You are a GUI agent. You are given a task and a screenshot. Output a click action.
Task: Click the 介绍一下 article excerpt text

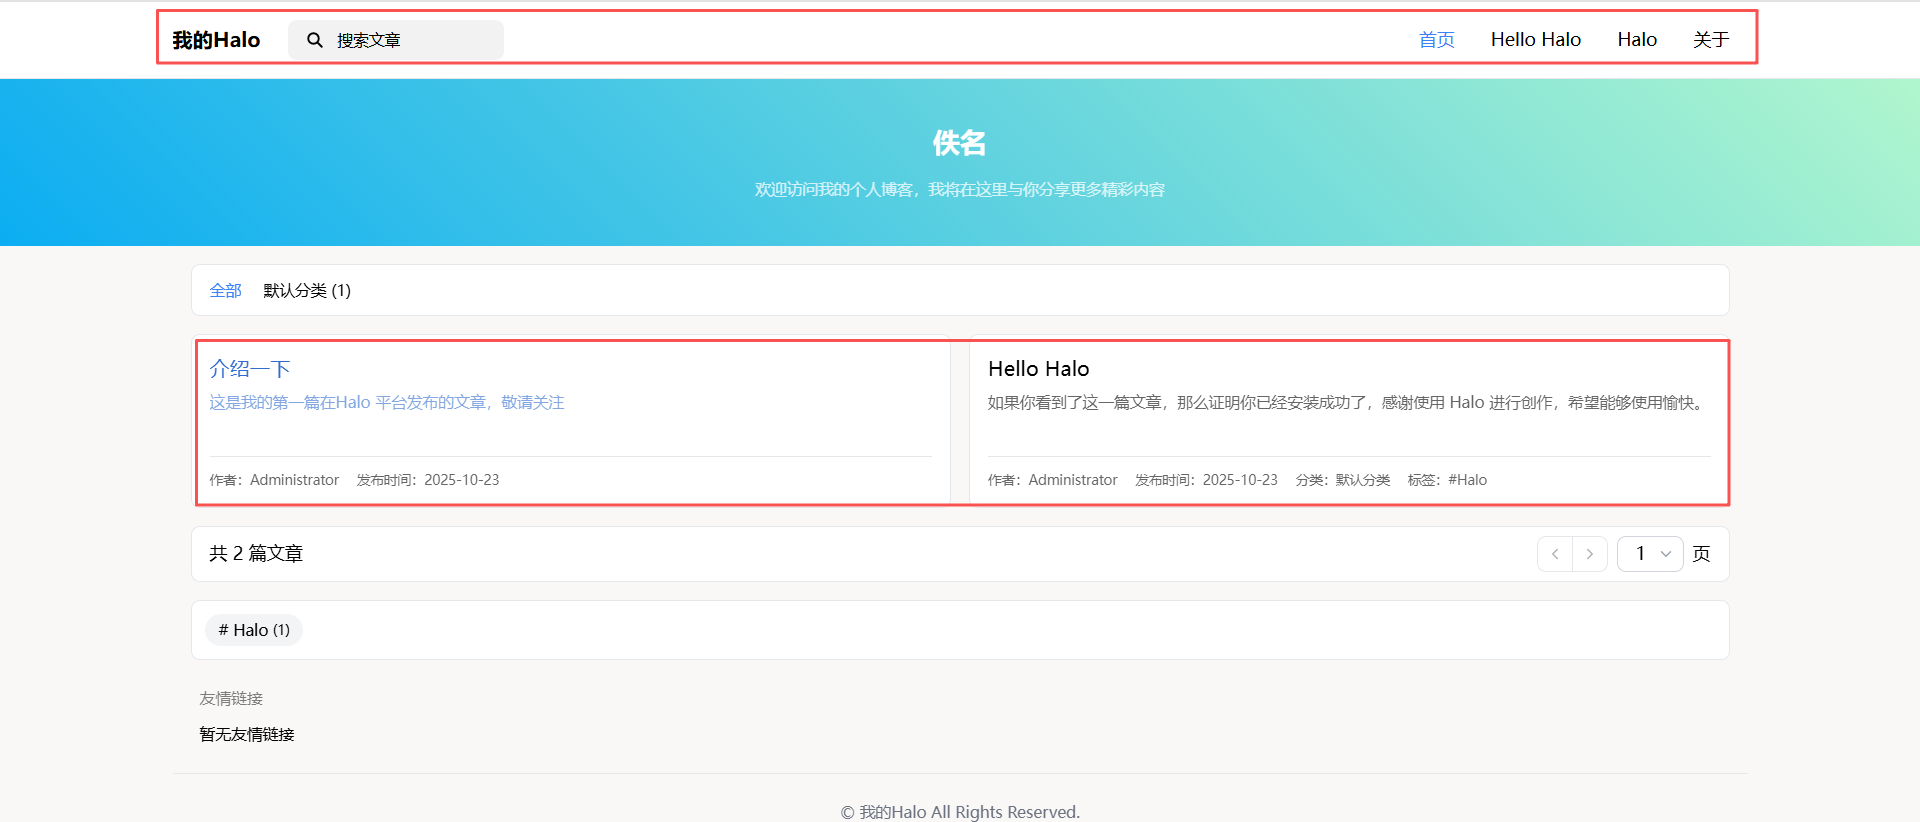[386, 403]
